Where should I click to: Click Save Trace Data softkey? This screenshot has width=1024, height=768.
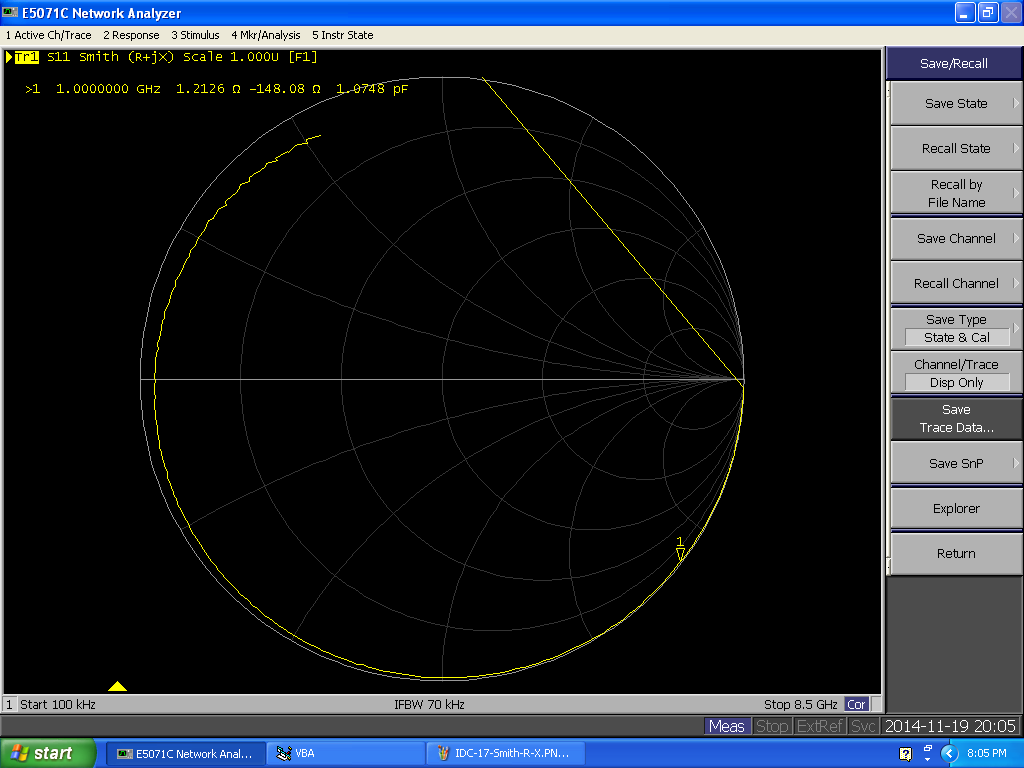pos(955,419)
